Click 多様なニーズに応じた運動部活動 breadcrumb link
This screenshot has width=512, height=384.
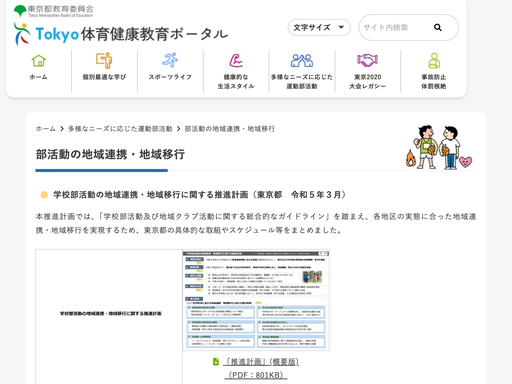coord(120,129)
